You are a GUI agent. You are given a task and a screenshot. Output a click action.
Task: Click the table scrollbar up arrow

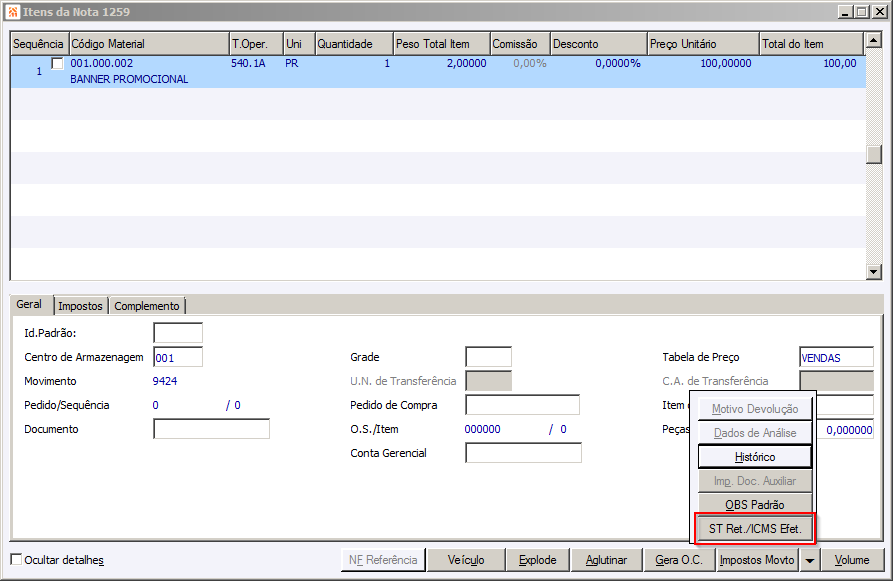coord(874,40)
